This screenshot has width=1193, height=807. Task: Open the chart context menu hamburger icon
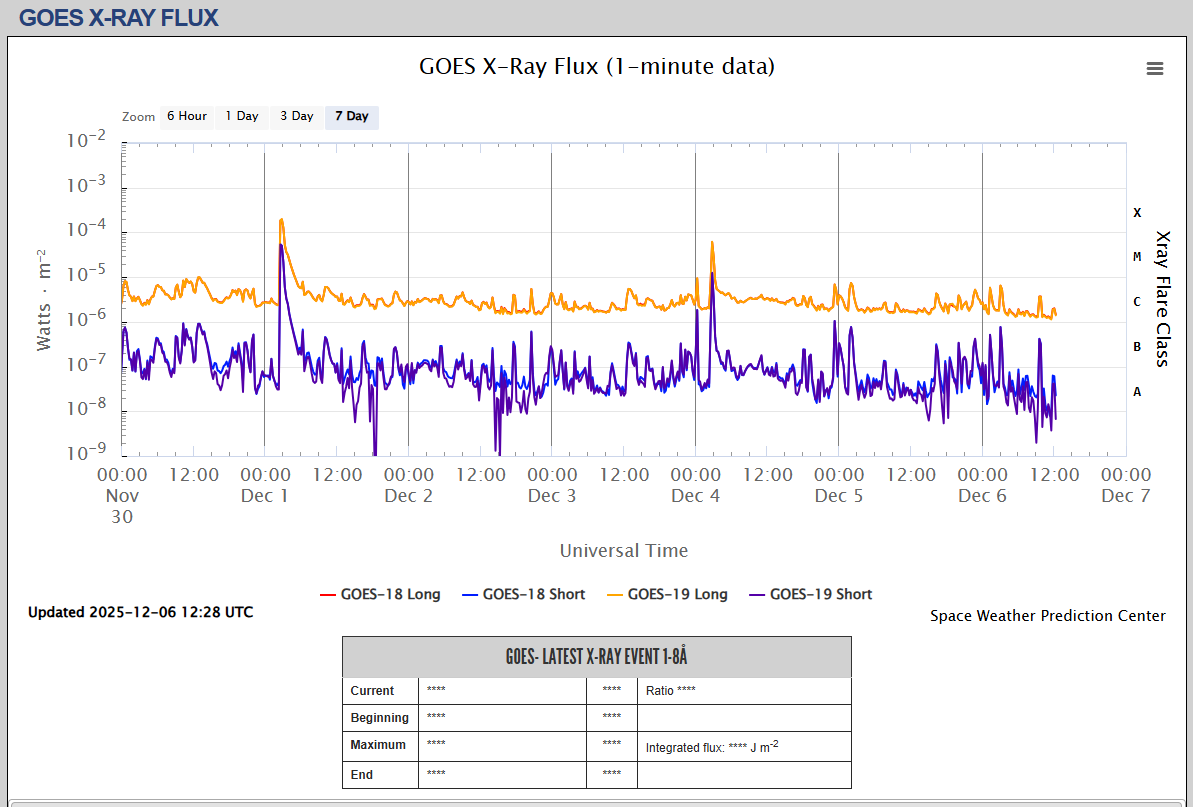point(1155,68)
